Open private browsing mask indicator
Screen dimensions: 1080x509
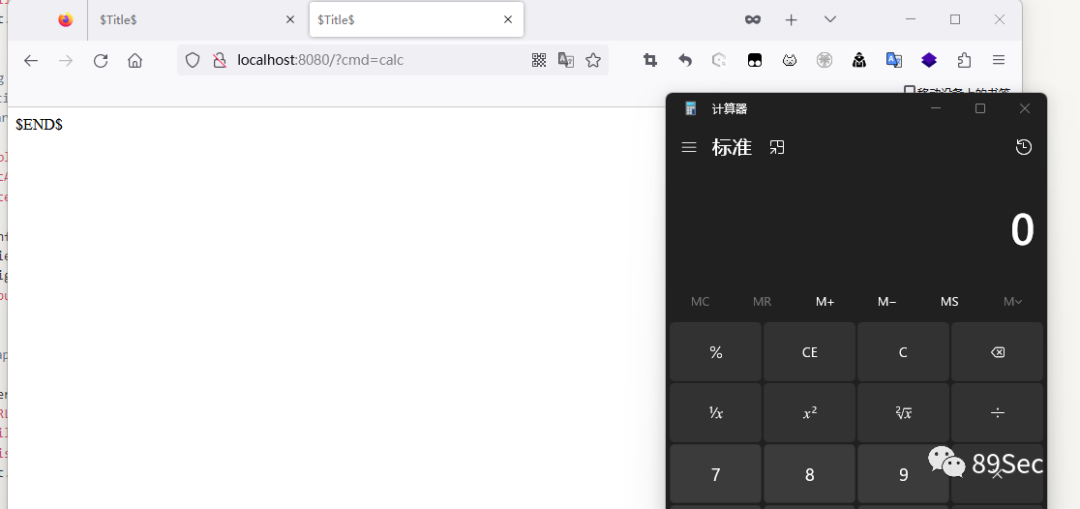pyautogui.click(x=753, y=20)
